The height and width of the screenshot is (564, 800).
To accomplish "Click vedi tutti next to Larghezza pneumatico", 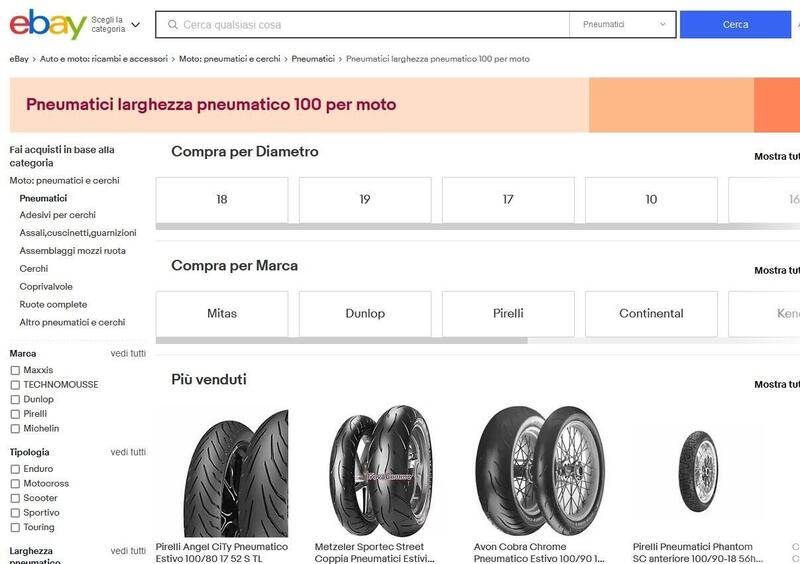I will click(x=128, y=551).
